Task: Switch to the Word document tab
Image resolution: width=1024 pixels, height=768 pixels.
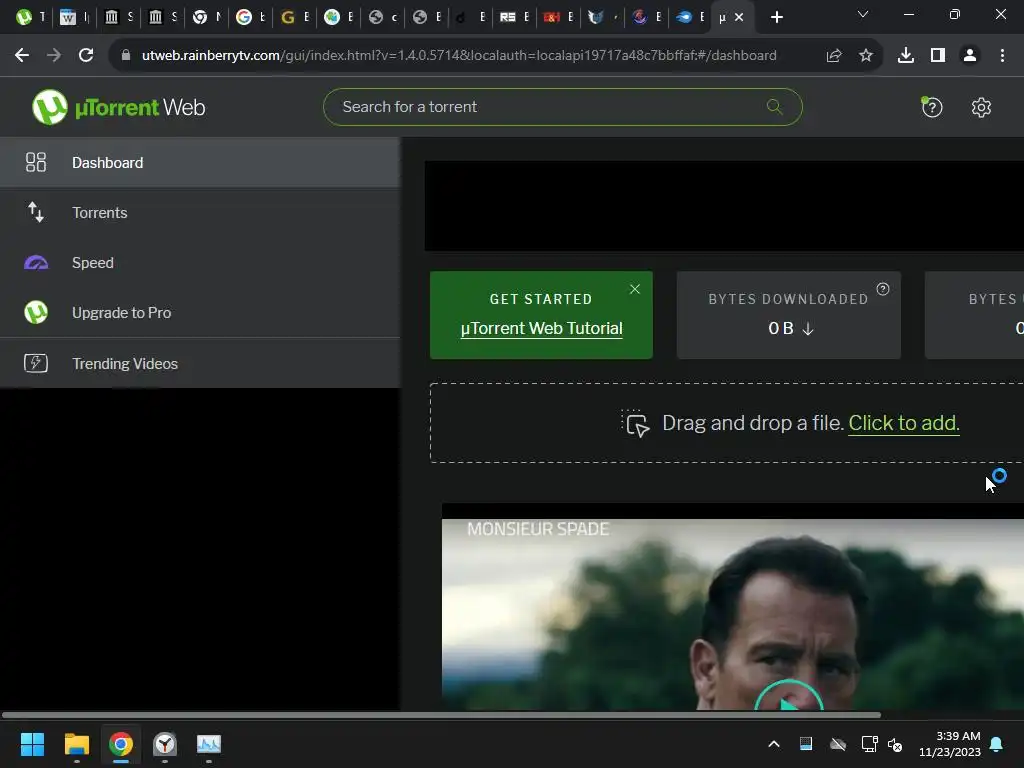Action: click(x=74, y=17)
